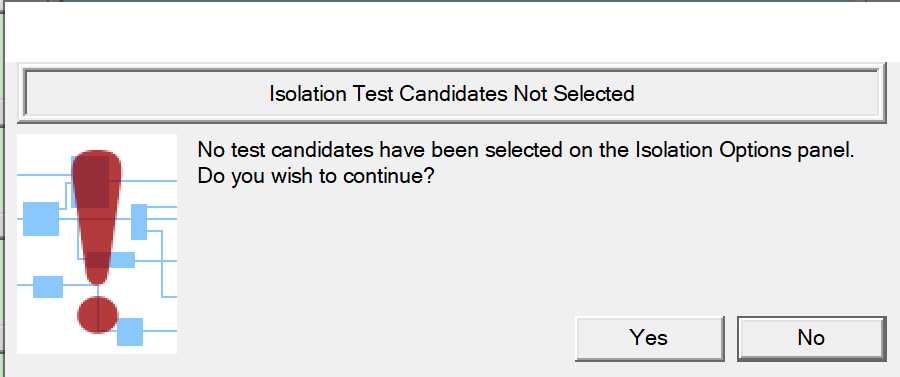This screenshot has width=900, height=377.
Task: Click the white title bar area above the header
Action: 452,30
